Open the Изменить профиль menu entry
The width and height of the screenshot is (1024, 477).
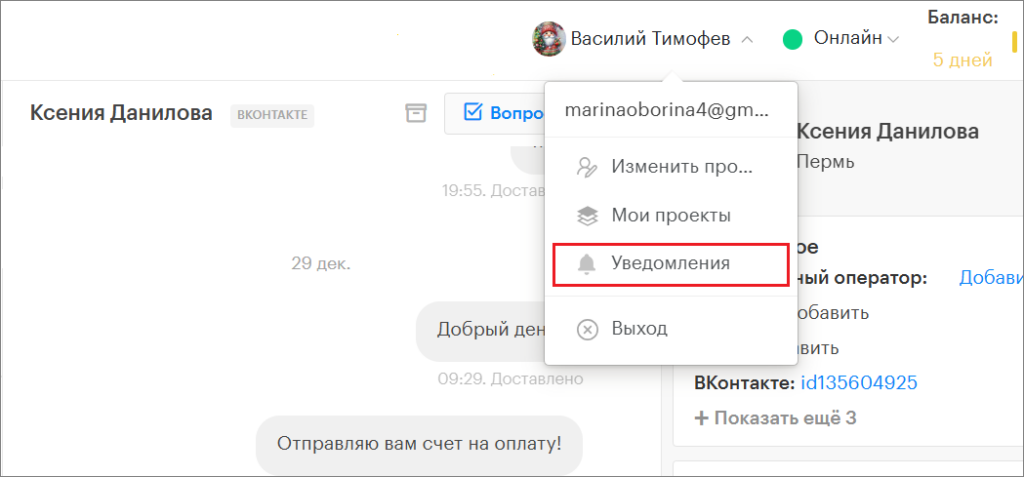tap(681, 167)
